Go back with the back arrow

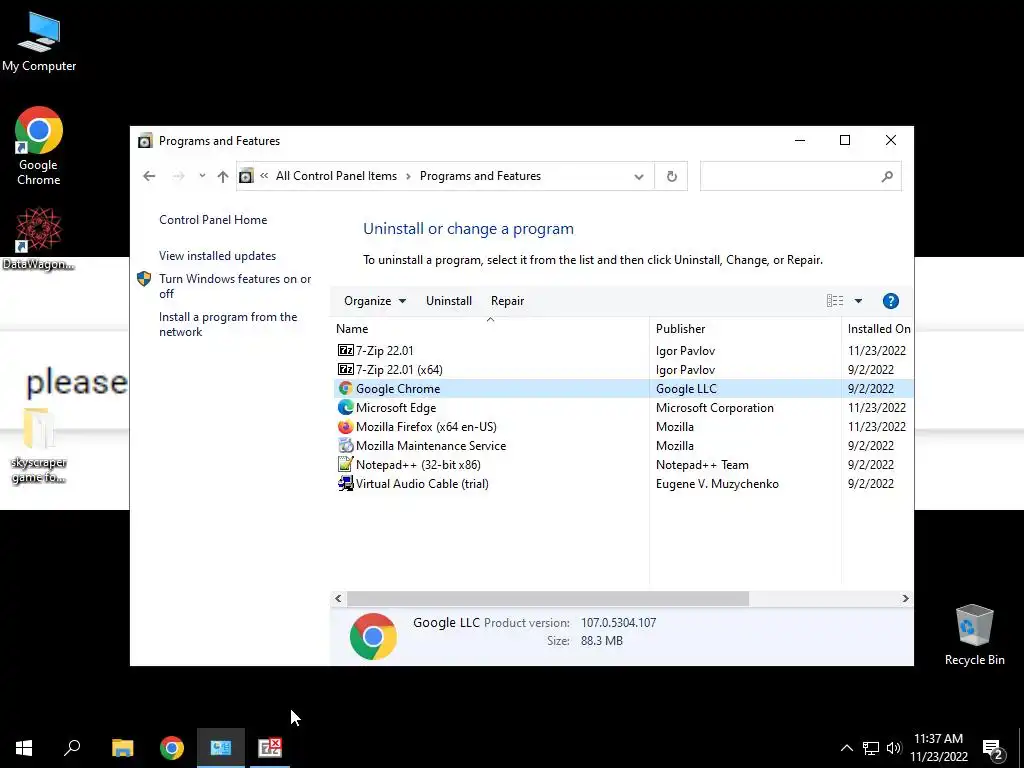click(149, 176)
